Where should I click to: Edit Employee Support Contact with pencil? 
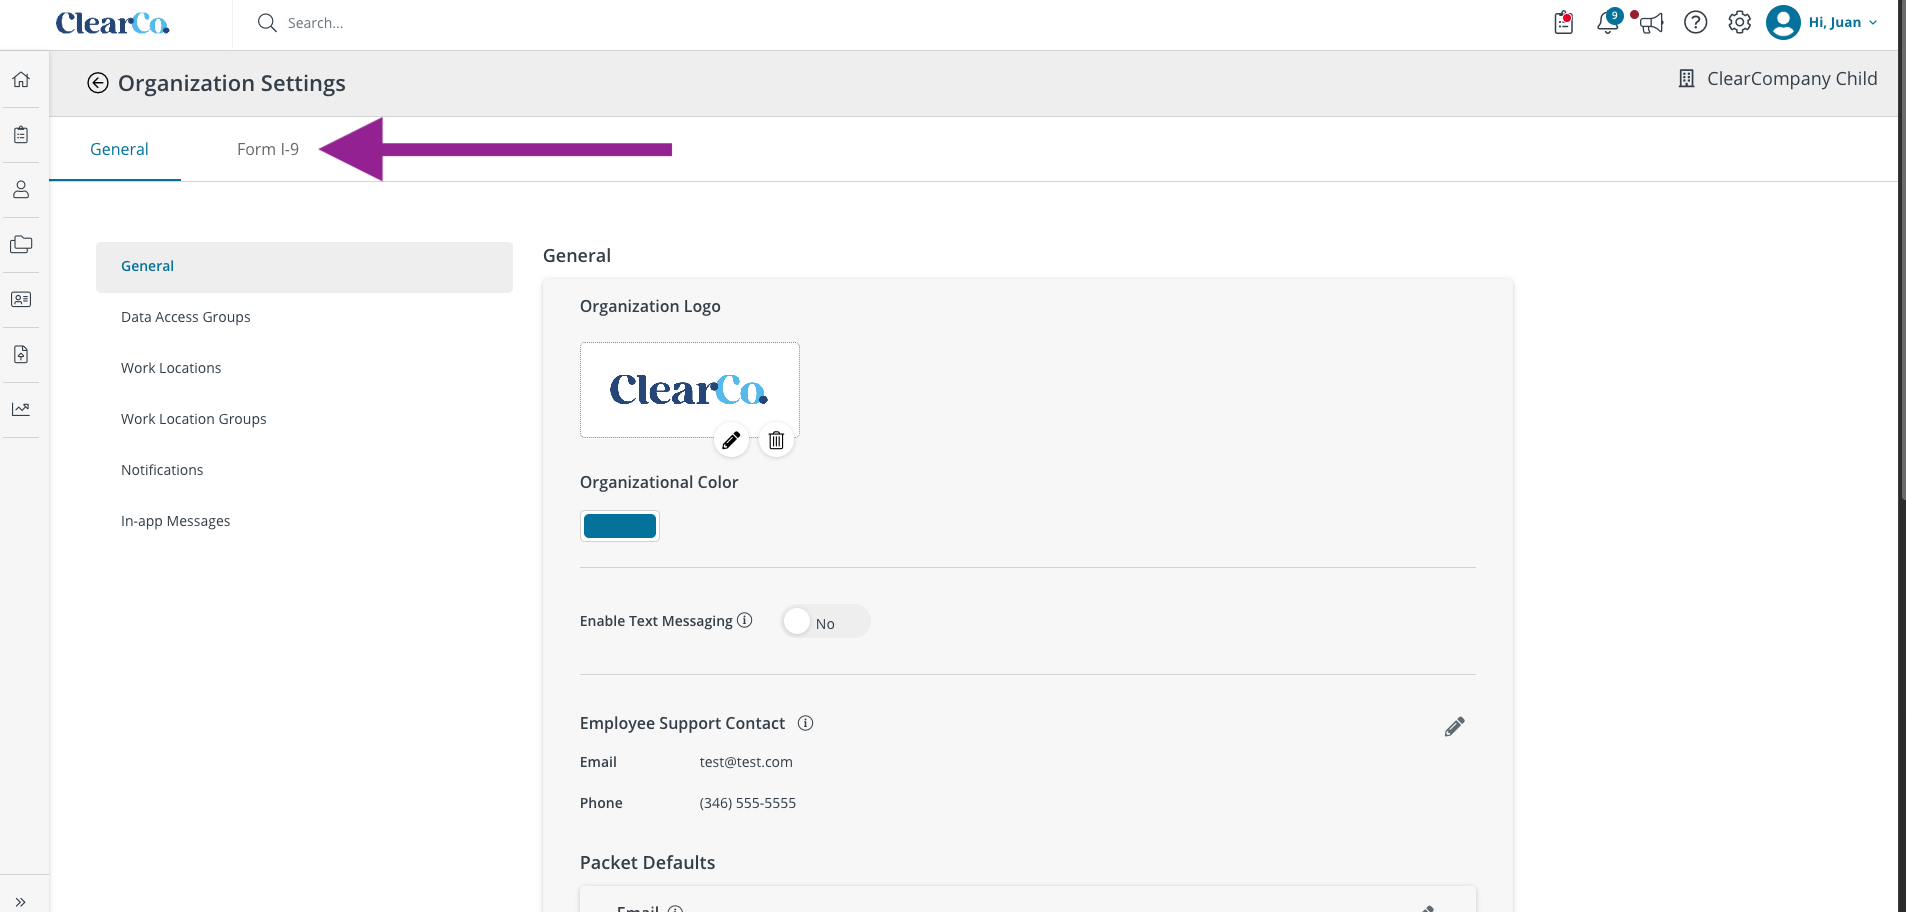pos(1455,727)
